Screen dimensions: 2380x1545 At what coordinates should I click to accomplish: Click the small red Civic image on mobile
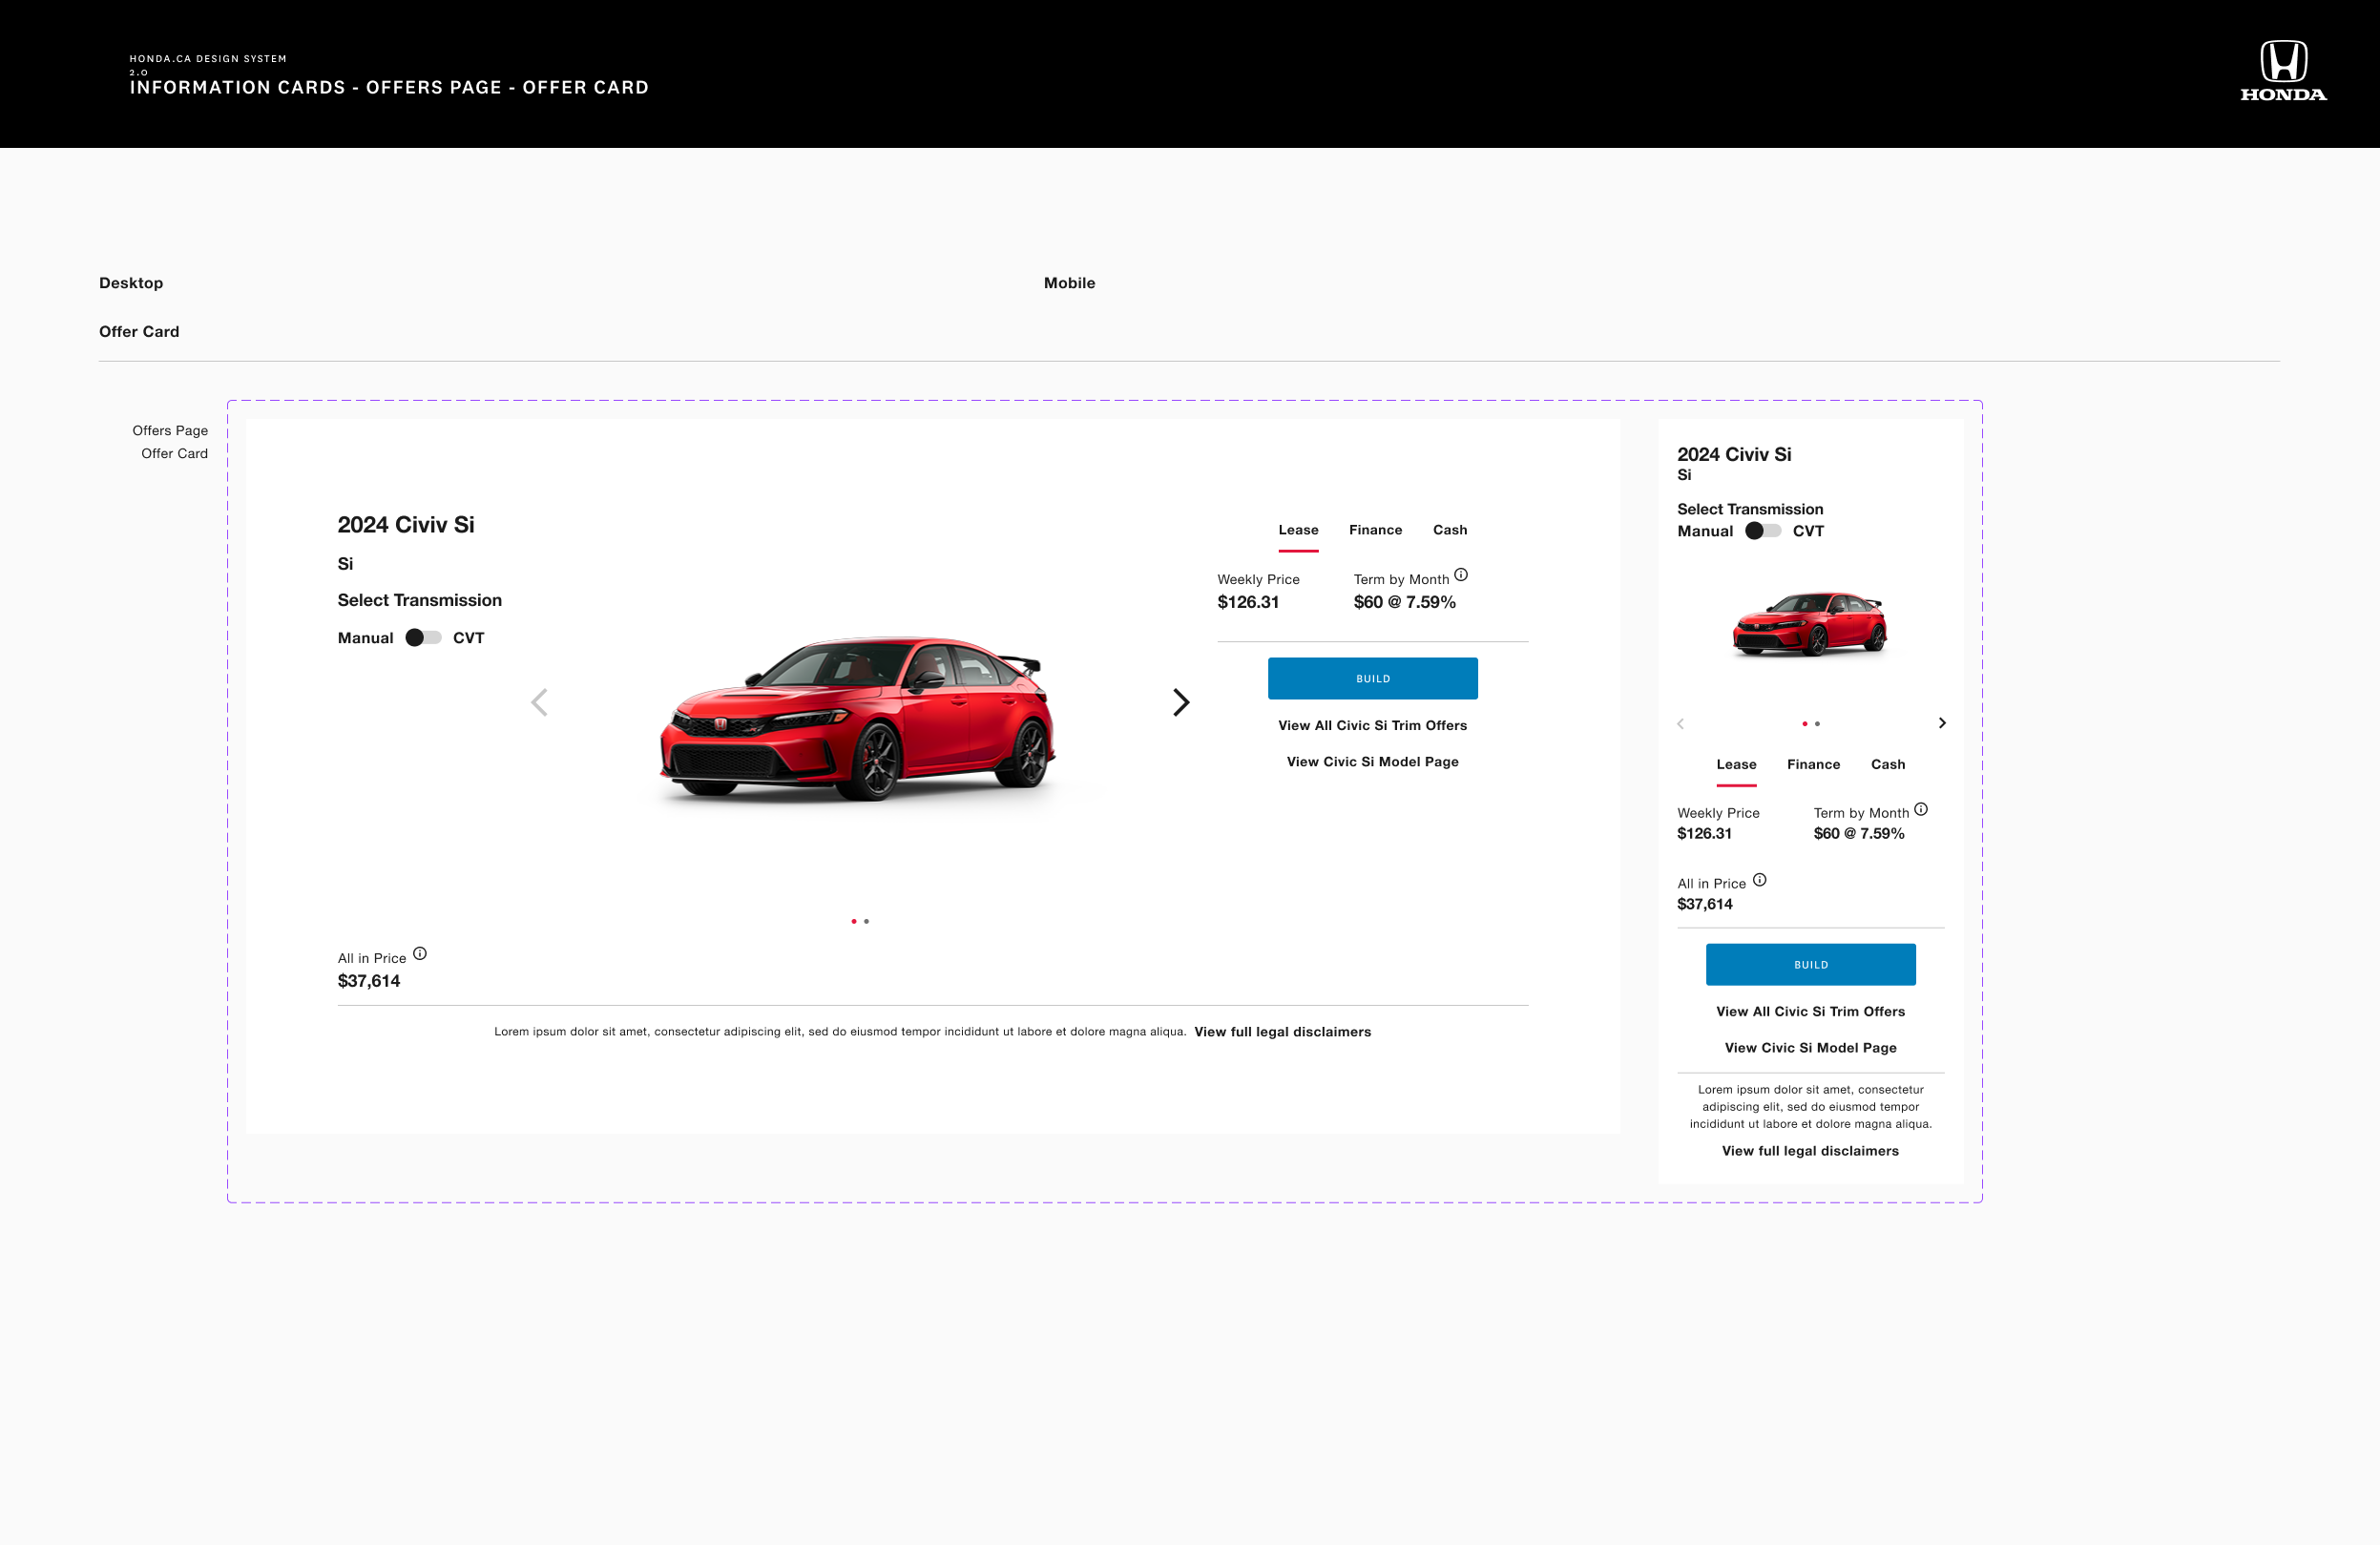click(1810, 624)
